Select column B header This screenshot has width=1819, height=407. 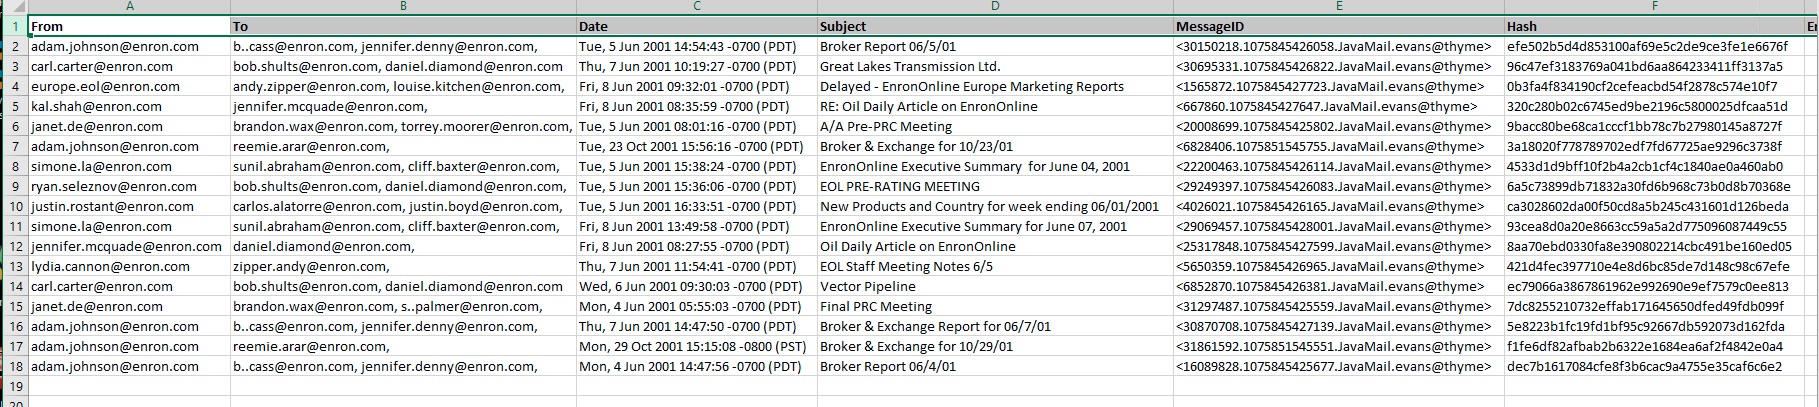[x=403, y=6]
